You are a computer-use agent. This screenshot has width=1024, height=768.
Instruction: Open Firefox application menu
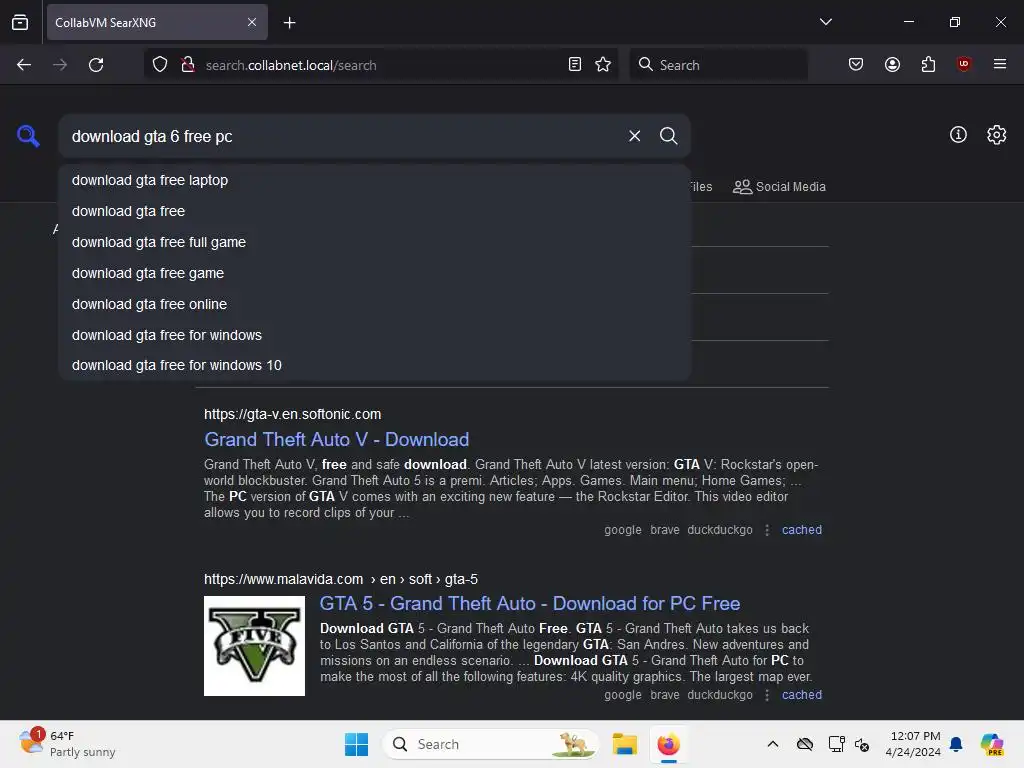tap(999, 64)
